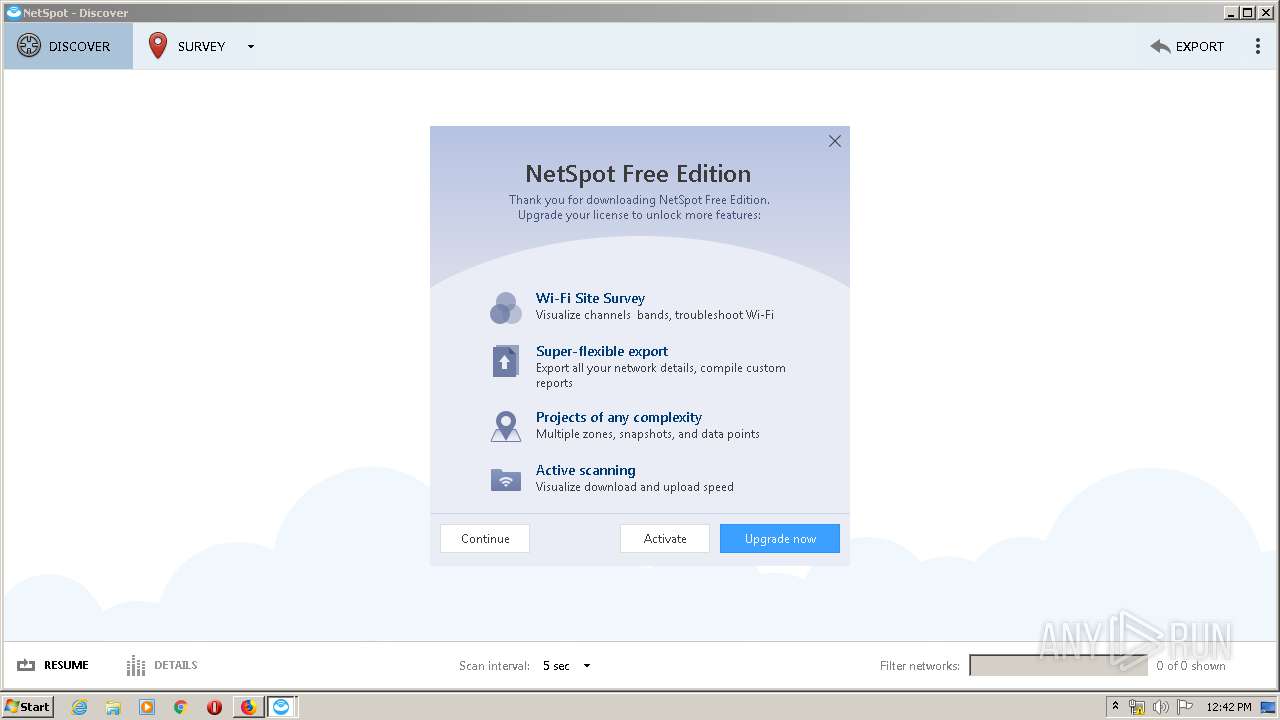This screenshot has width=1280, height=720.
Task: Open media player from taskbar
Action: (x=147, y=707)
